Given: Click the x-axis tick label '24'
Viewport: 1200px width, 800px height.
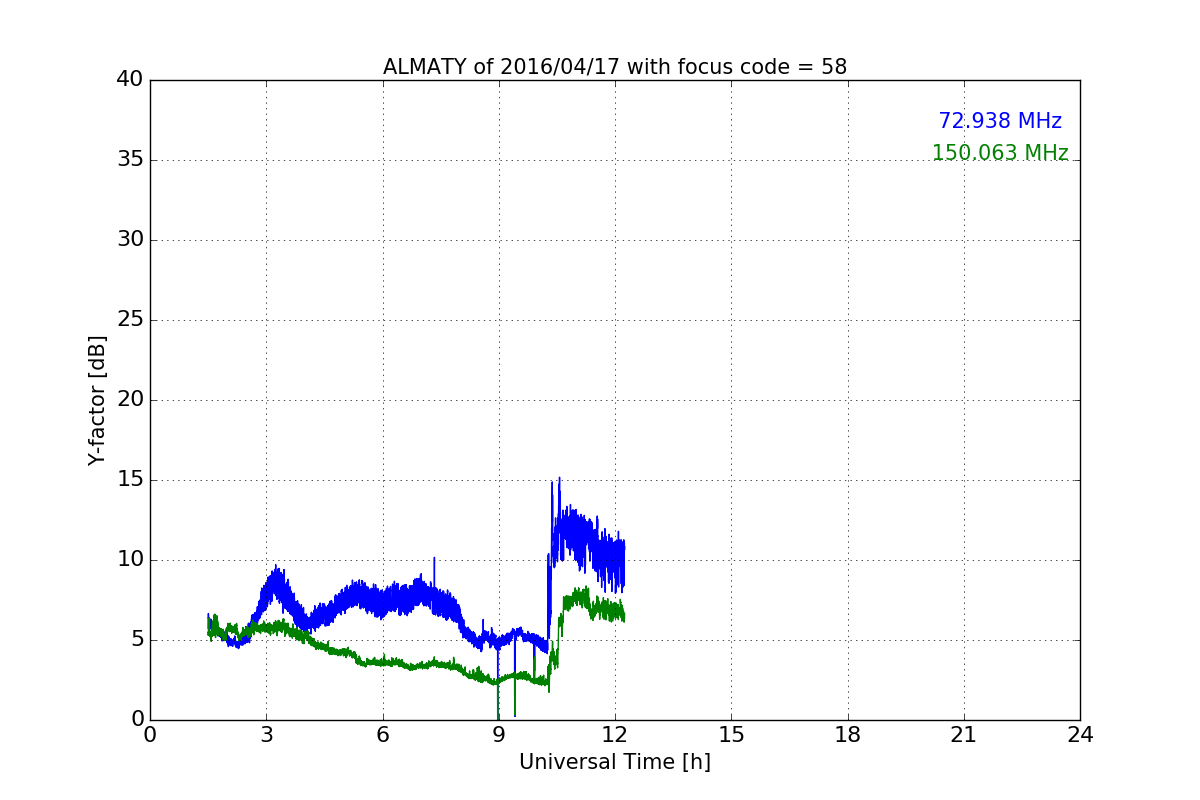Looking at the screenshot, I should pyautogui.click(x=1080, y=735).
